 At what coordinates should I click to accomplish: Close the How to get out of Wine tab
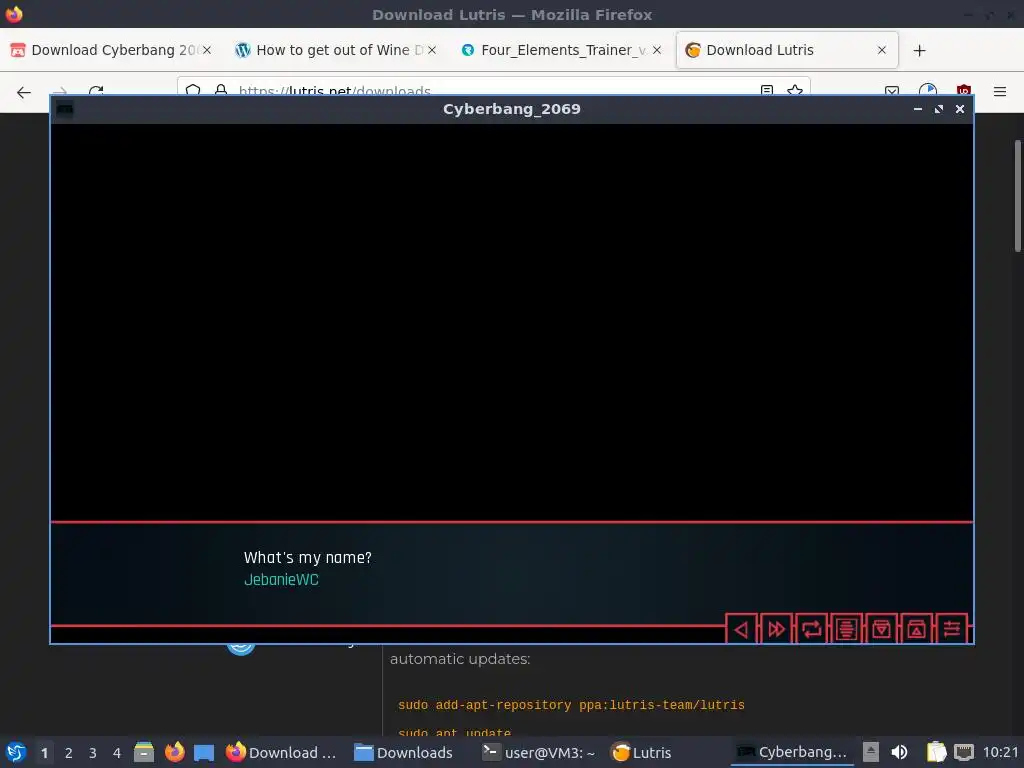coord(432,50)
